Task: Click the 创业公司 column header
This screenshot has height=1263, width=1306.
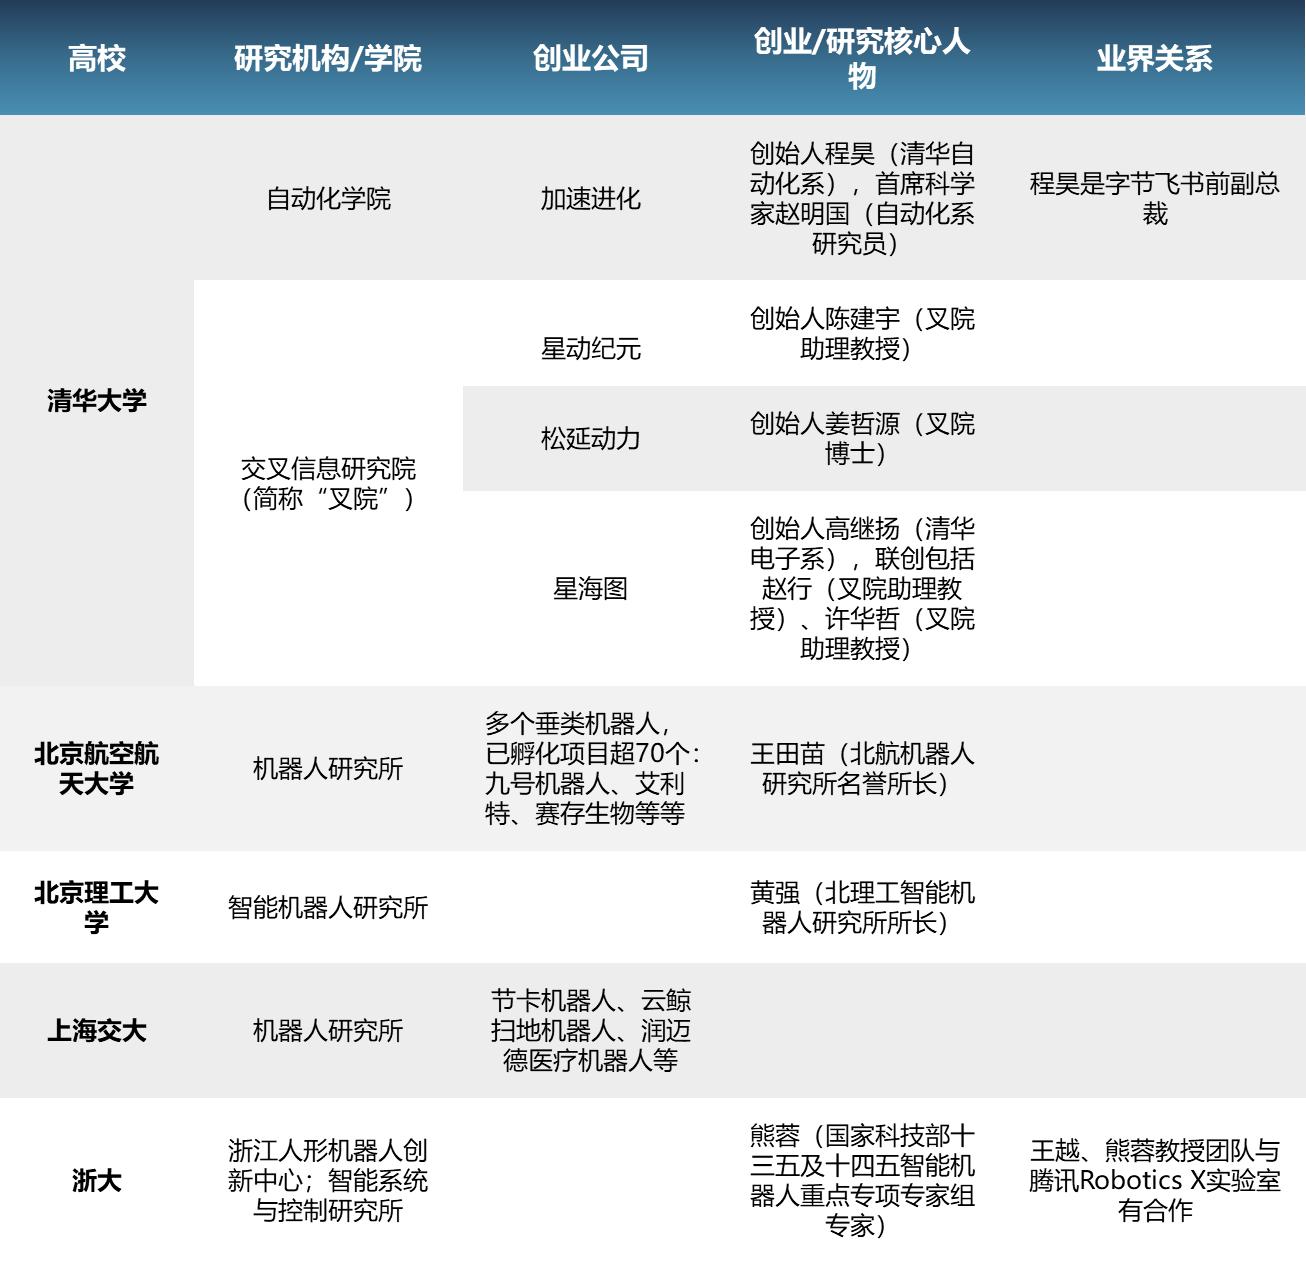Action: coord(591,58)
